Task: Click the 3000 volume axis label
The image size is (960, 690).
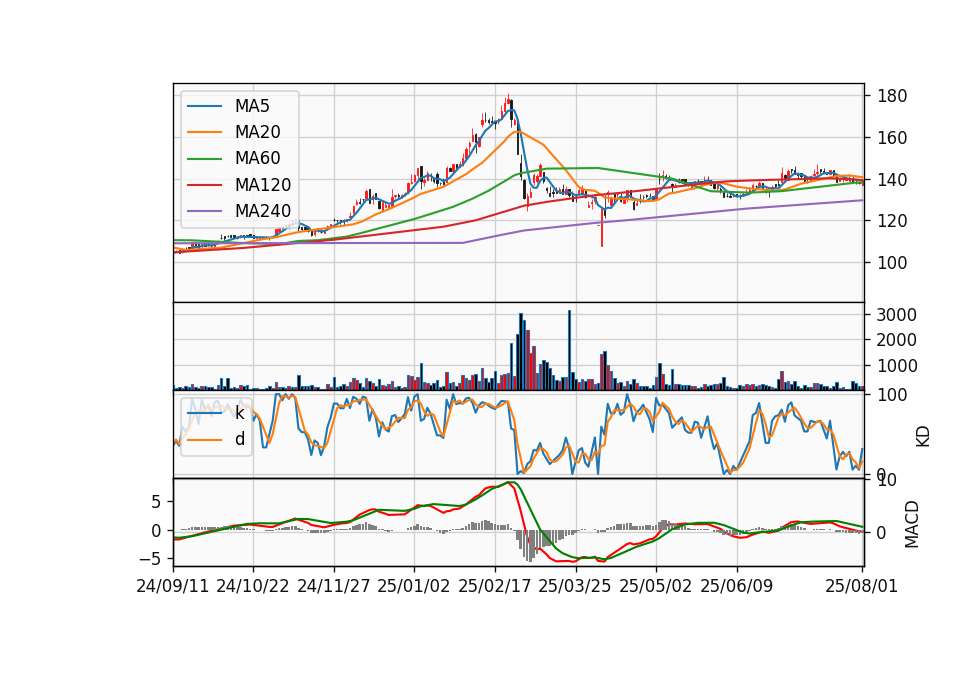Action: [x=896, y=315]
